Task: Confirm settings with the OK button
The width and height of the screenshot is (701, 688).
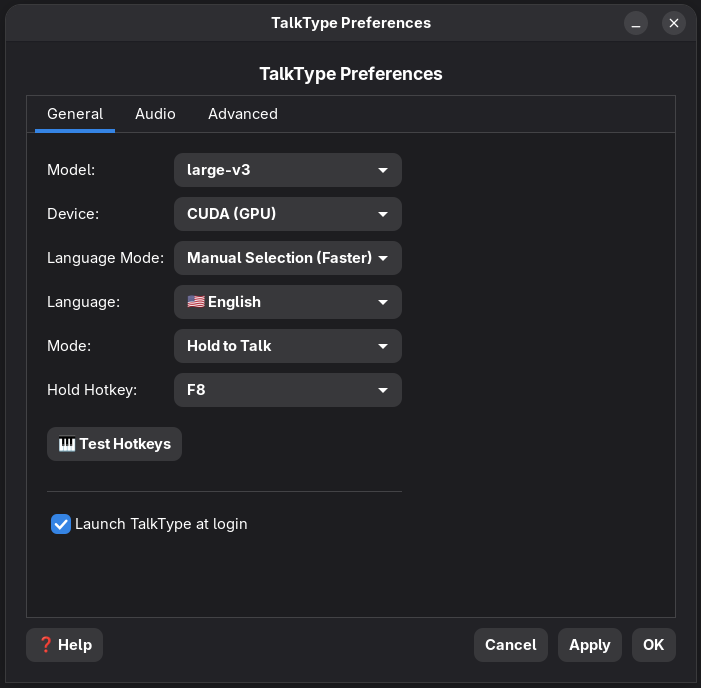Action: click(654, 645)
